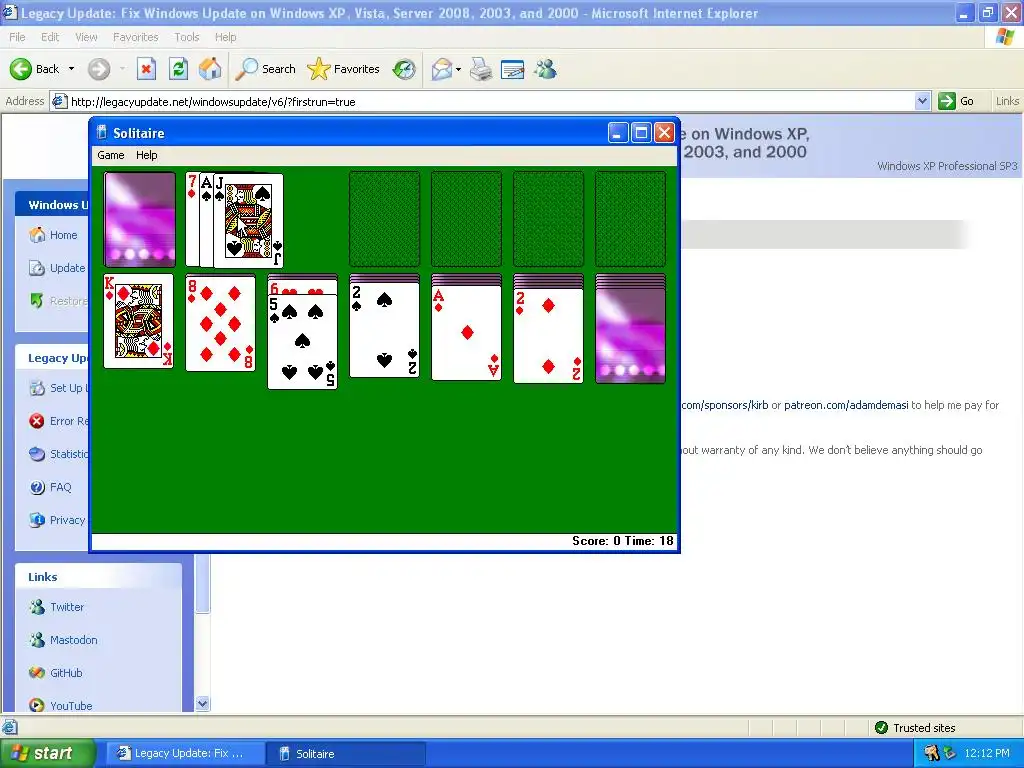
Task: Click the Stop loading icon
Action: pos(146,69)
